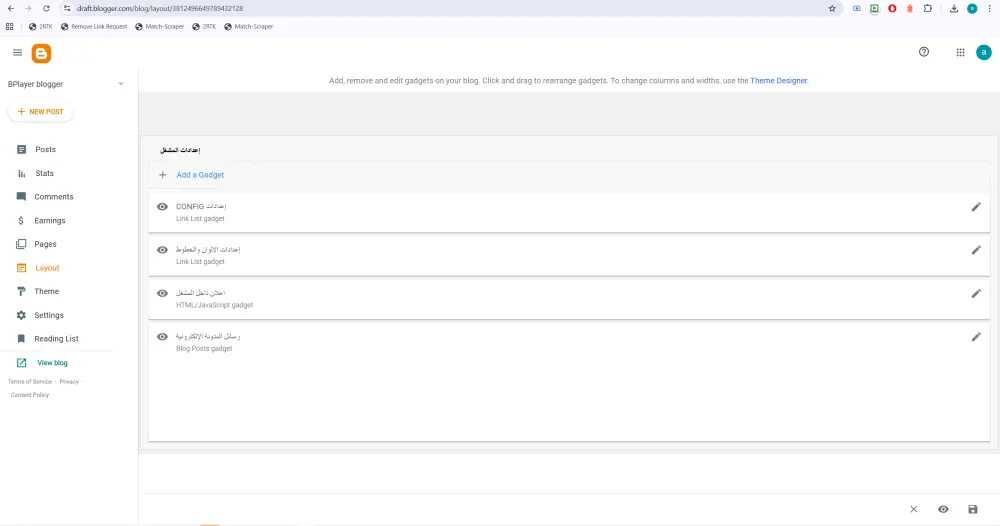Open the Privacy link
1000x526 pixels.
69,382
